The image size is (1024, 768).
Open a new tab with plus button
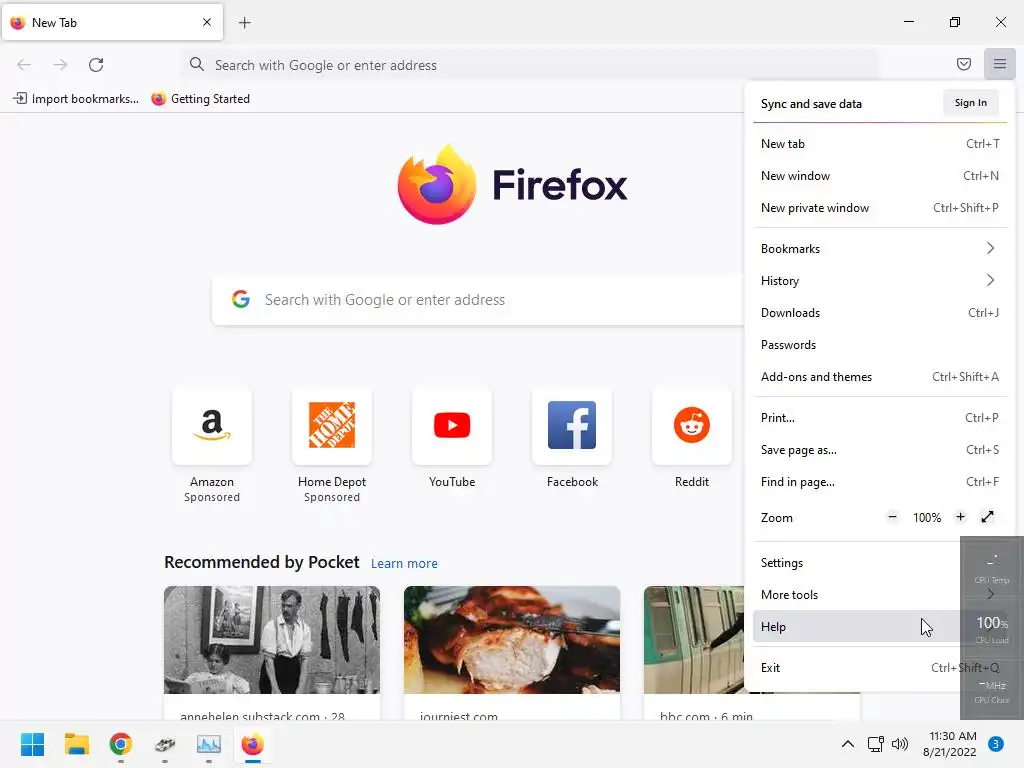pos(244,23)
